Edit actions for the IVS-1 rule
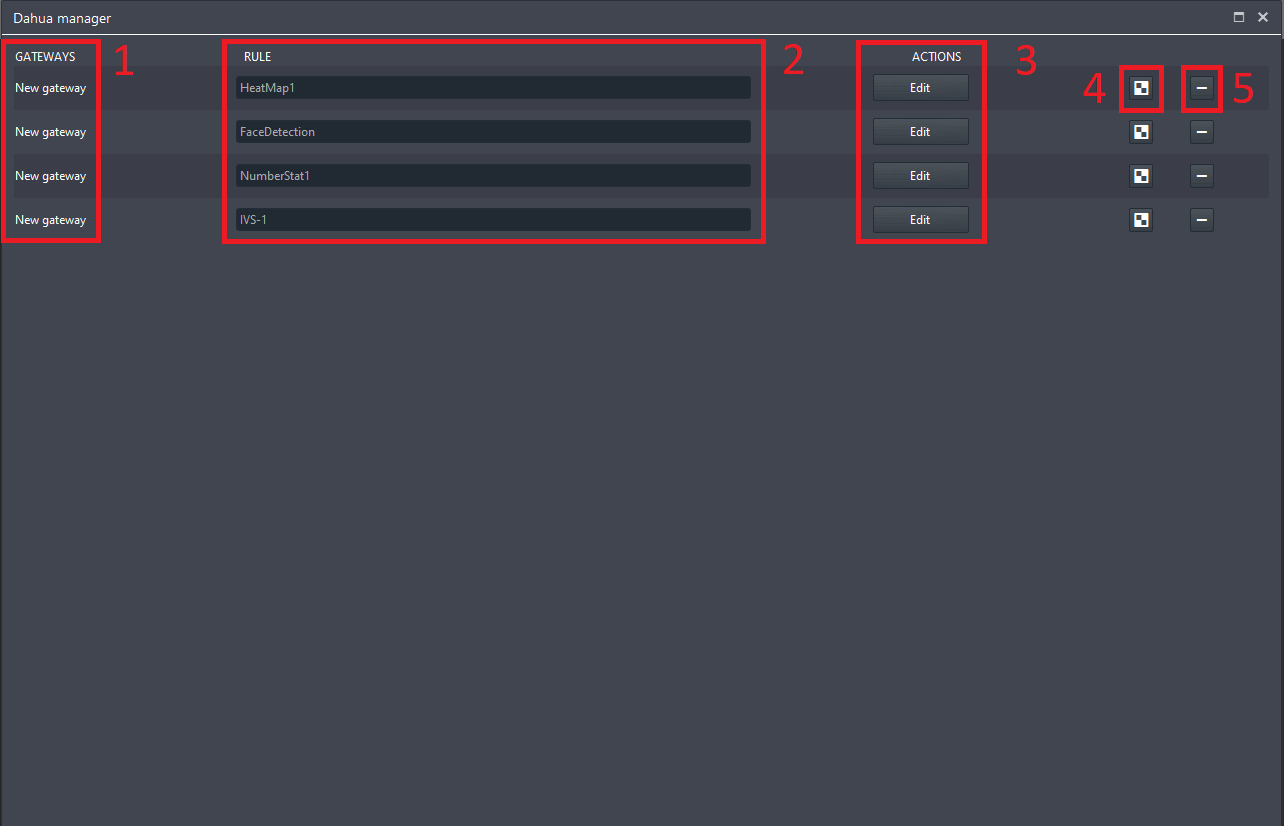The image size is (1284, 826). 920,220
